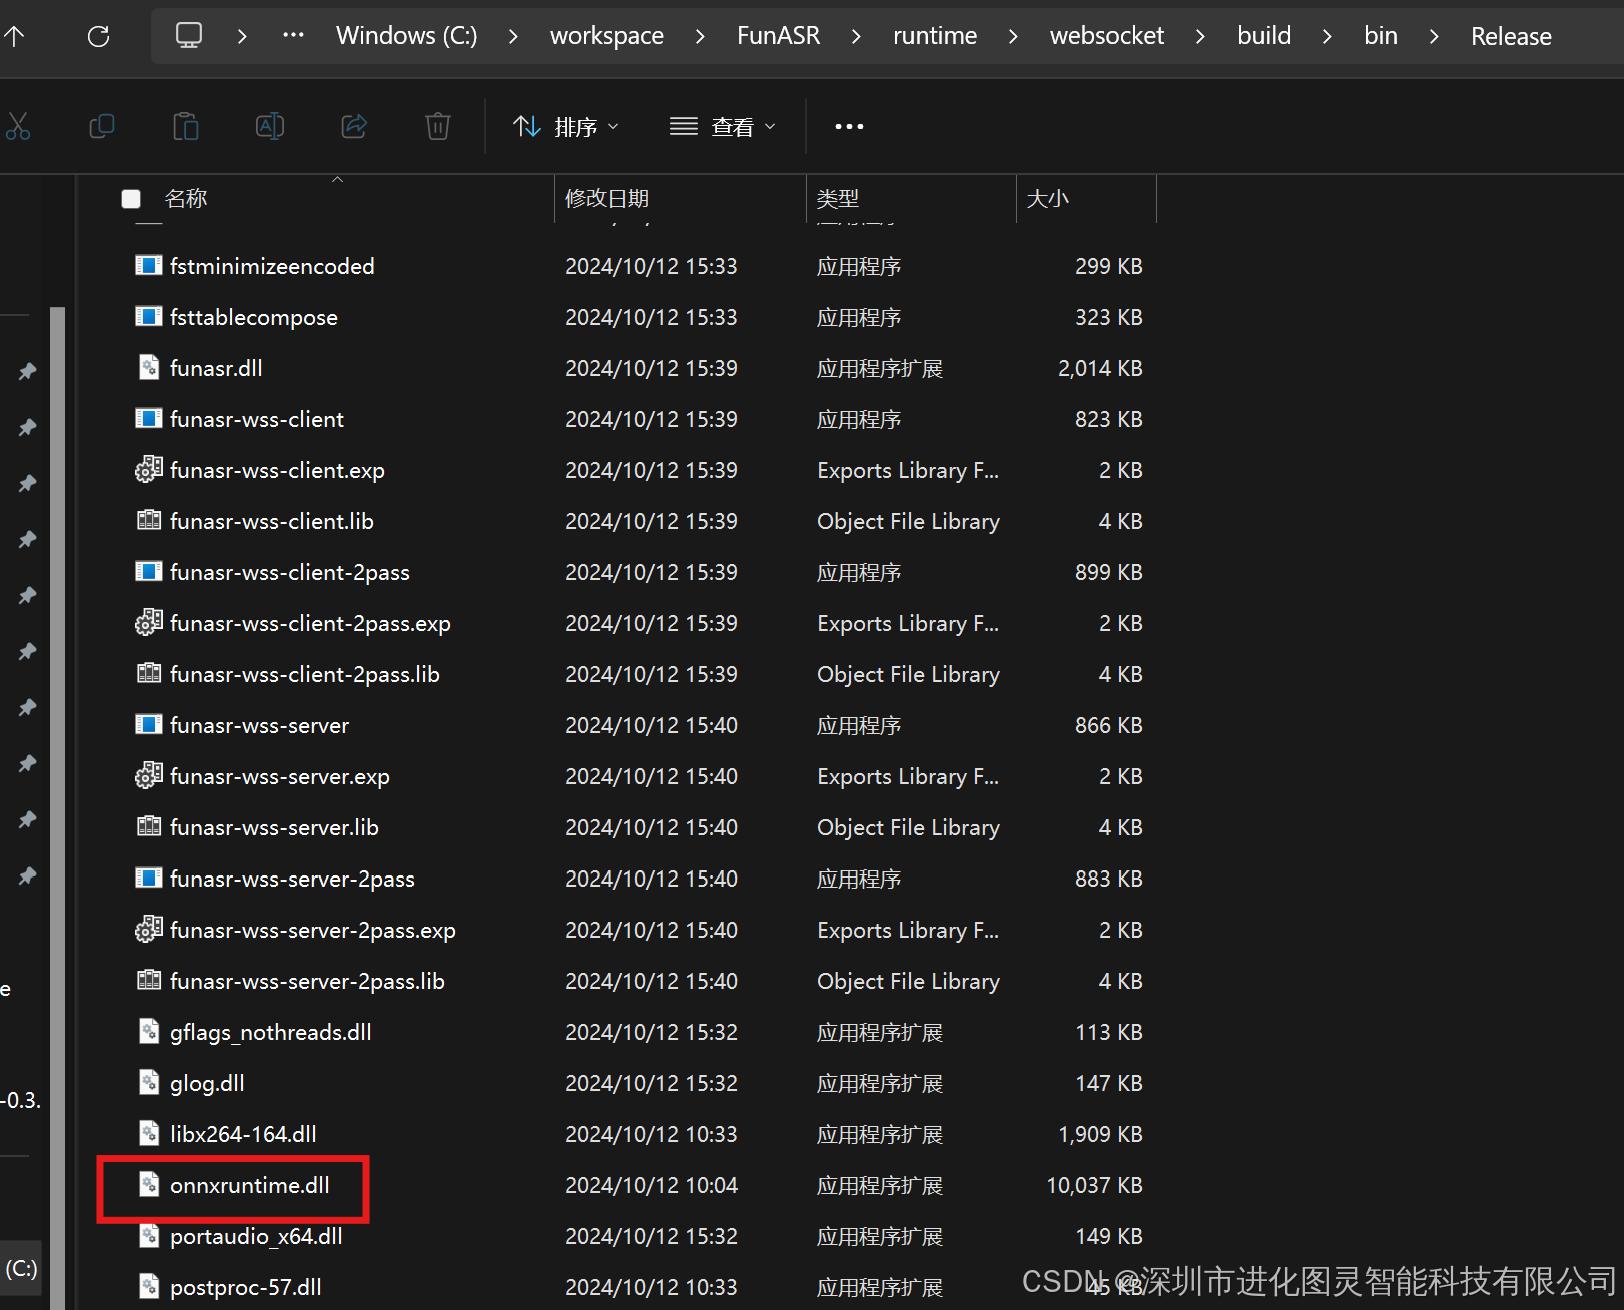Select the onnxruntime.dll file name
The width and height of the screenshot is (1624, 1310).
pyautogui.click(x=249, y=1185)
